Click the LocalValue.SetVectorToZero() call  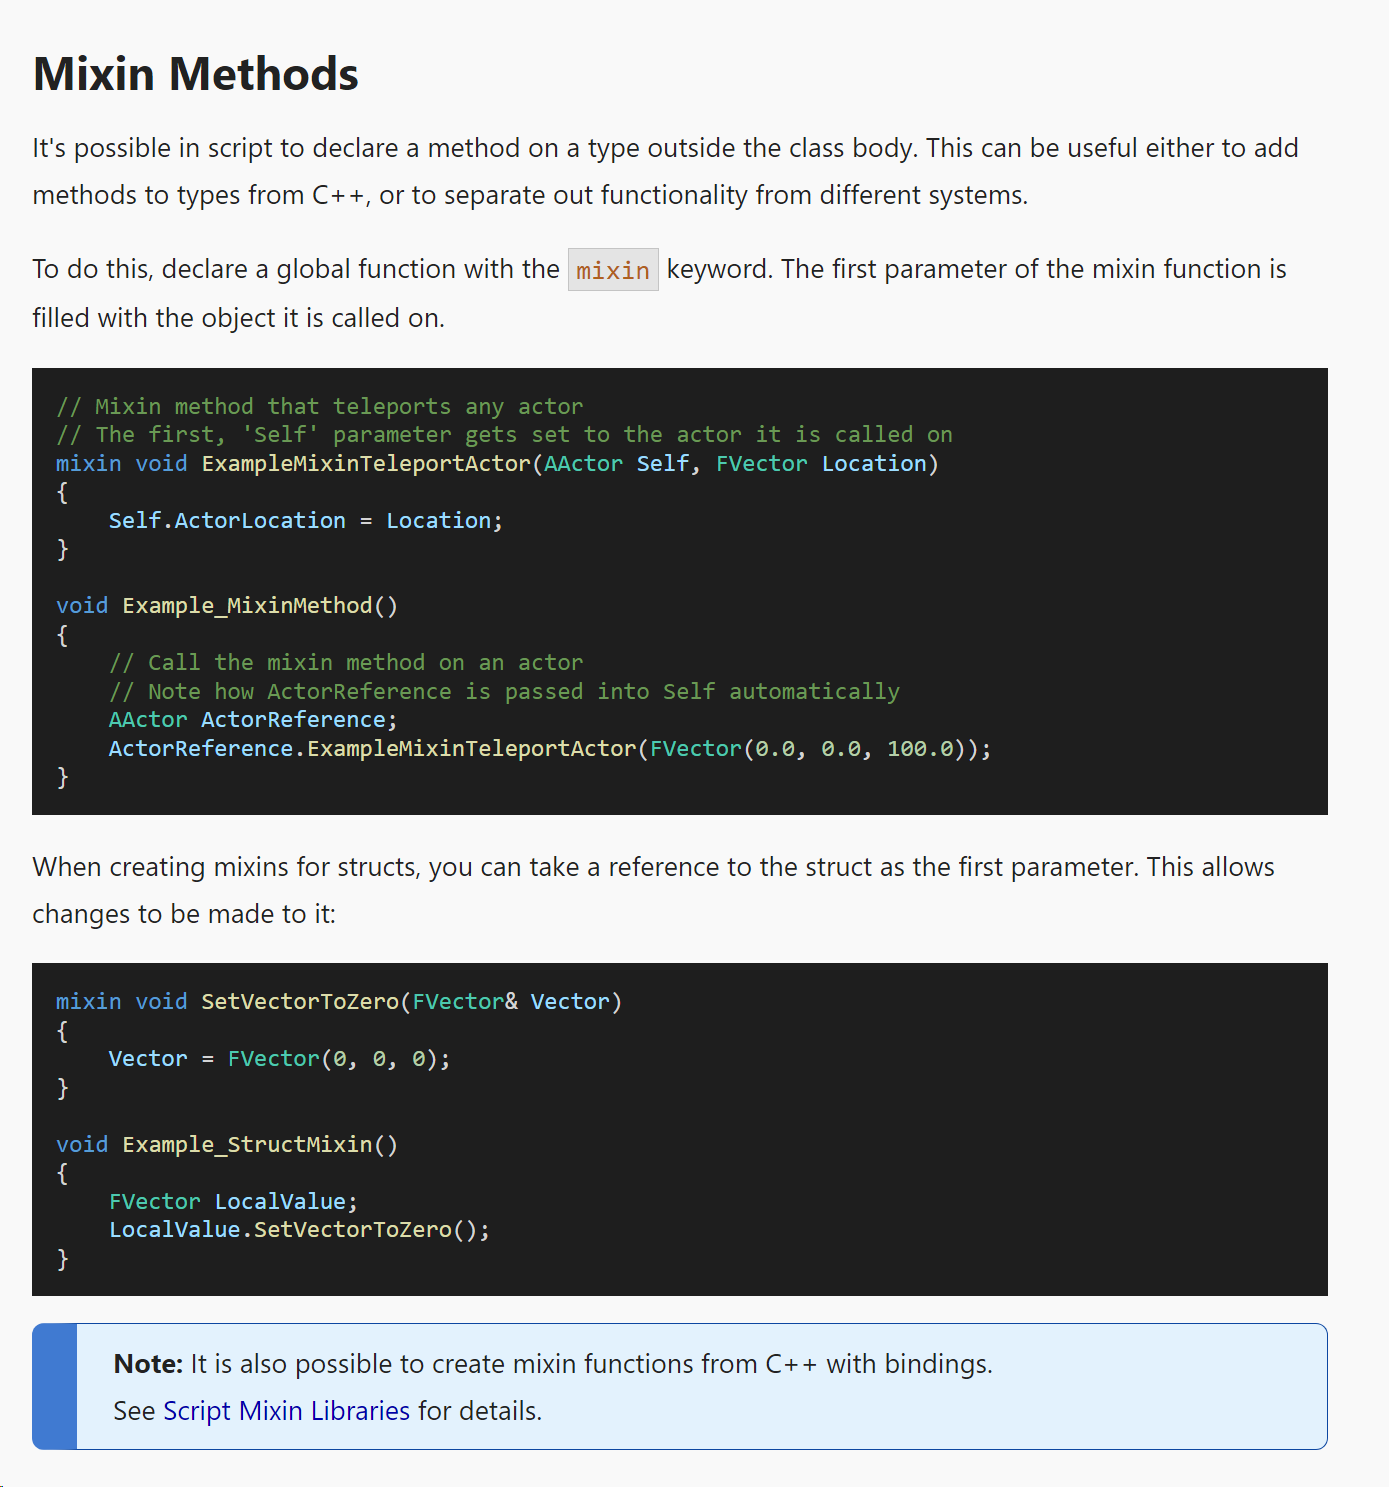click(x=299, y=1230)
